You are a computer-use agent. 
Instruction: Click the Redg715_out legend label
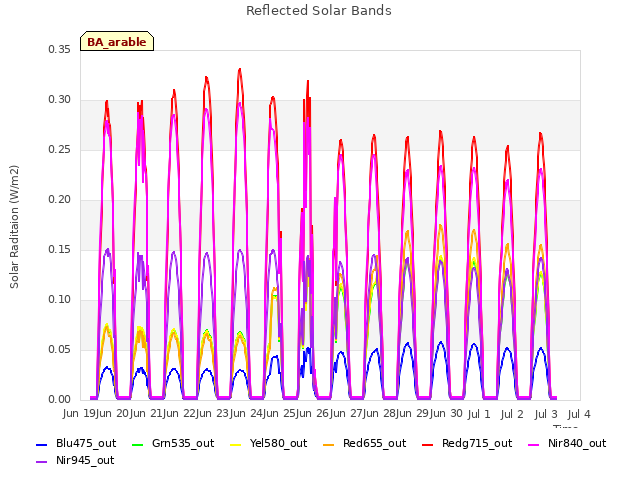point(477,443)
